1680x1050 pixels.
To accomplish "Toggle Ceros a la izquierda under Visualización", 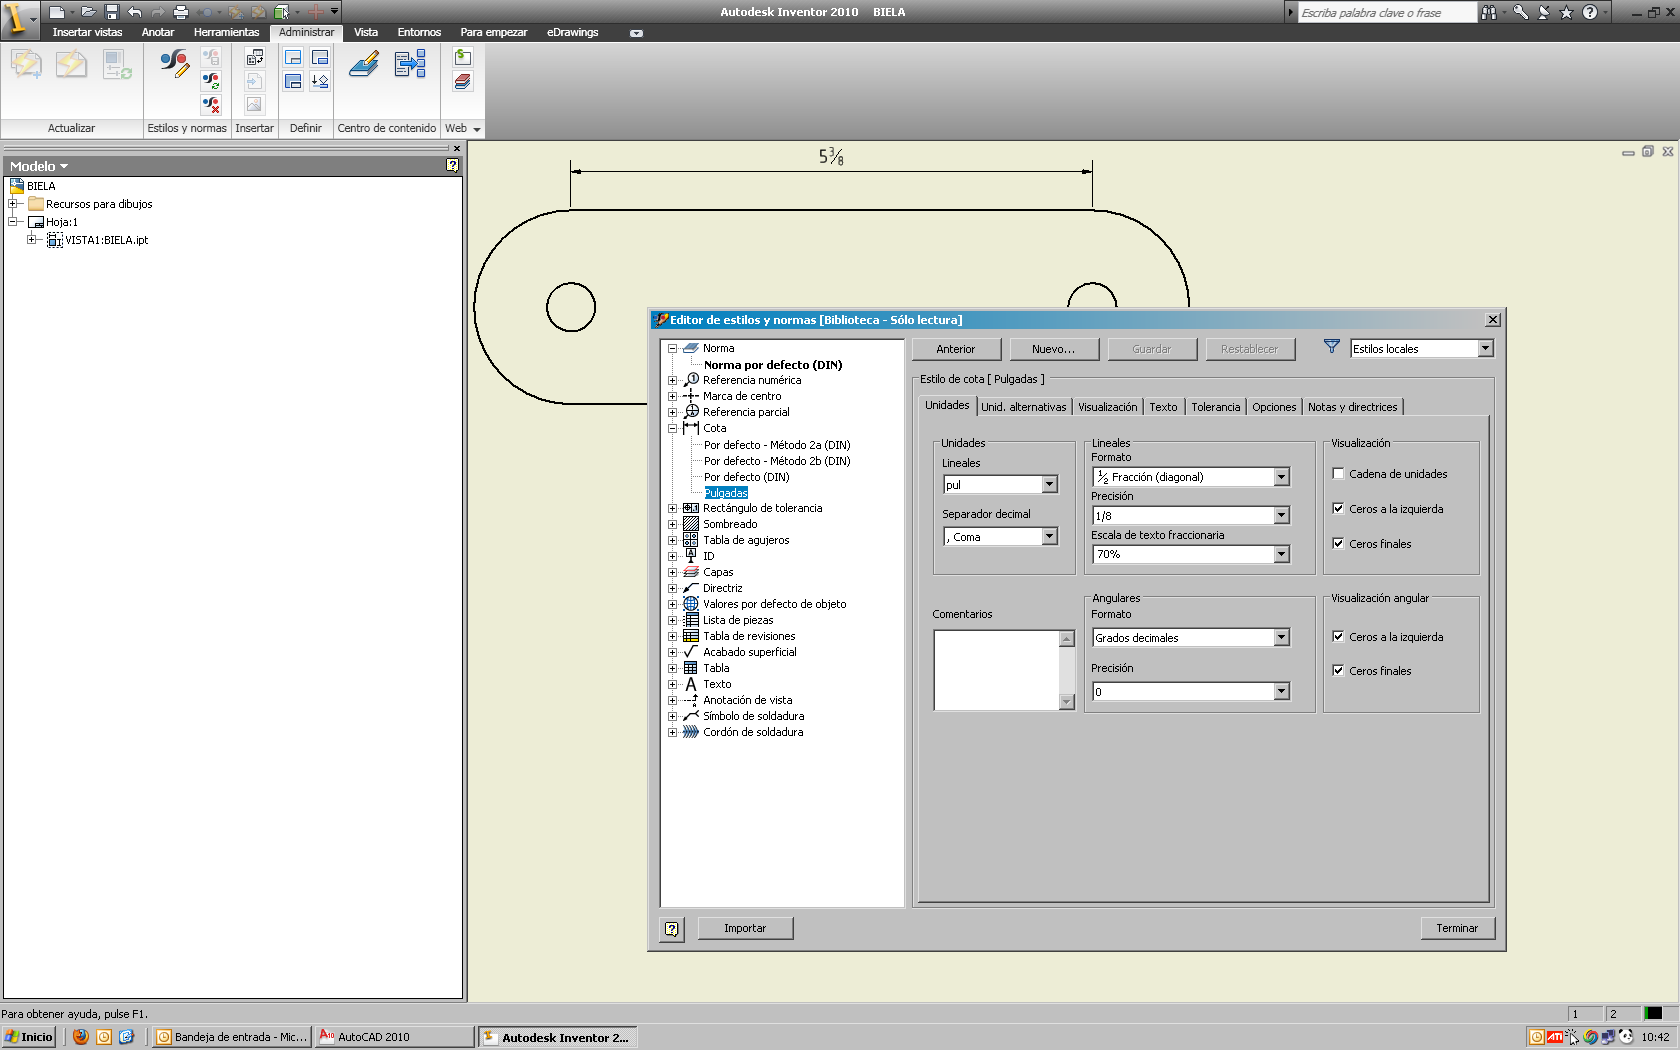I will coord(1338,509).
